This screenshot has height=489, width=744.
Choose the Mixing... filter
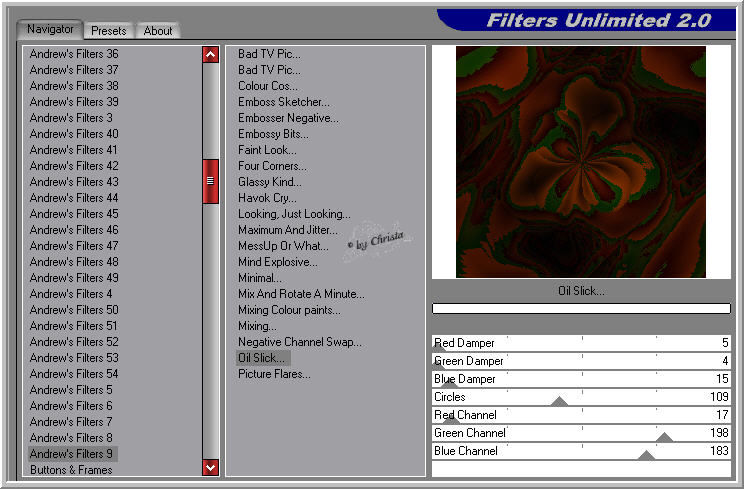(x=257, y=326)
